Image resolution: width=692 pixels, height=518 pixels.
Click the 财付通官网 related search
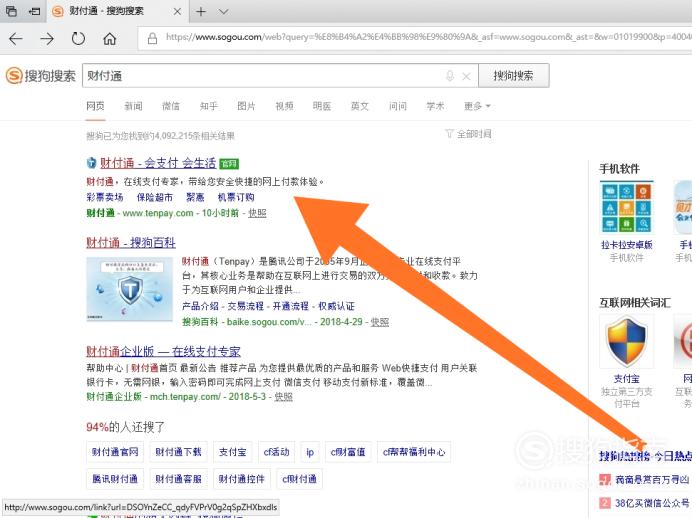coord(115,452)
